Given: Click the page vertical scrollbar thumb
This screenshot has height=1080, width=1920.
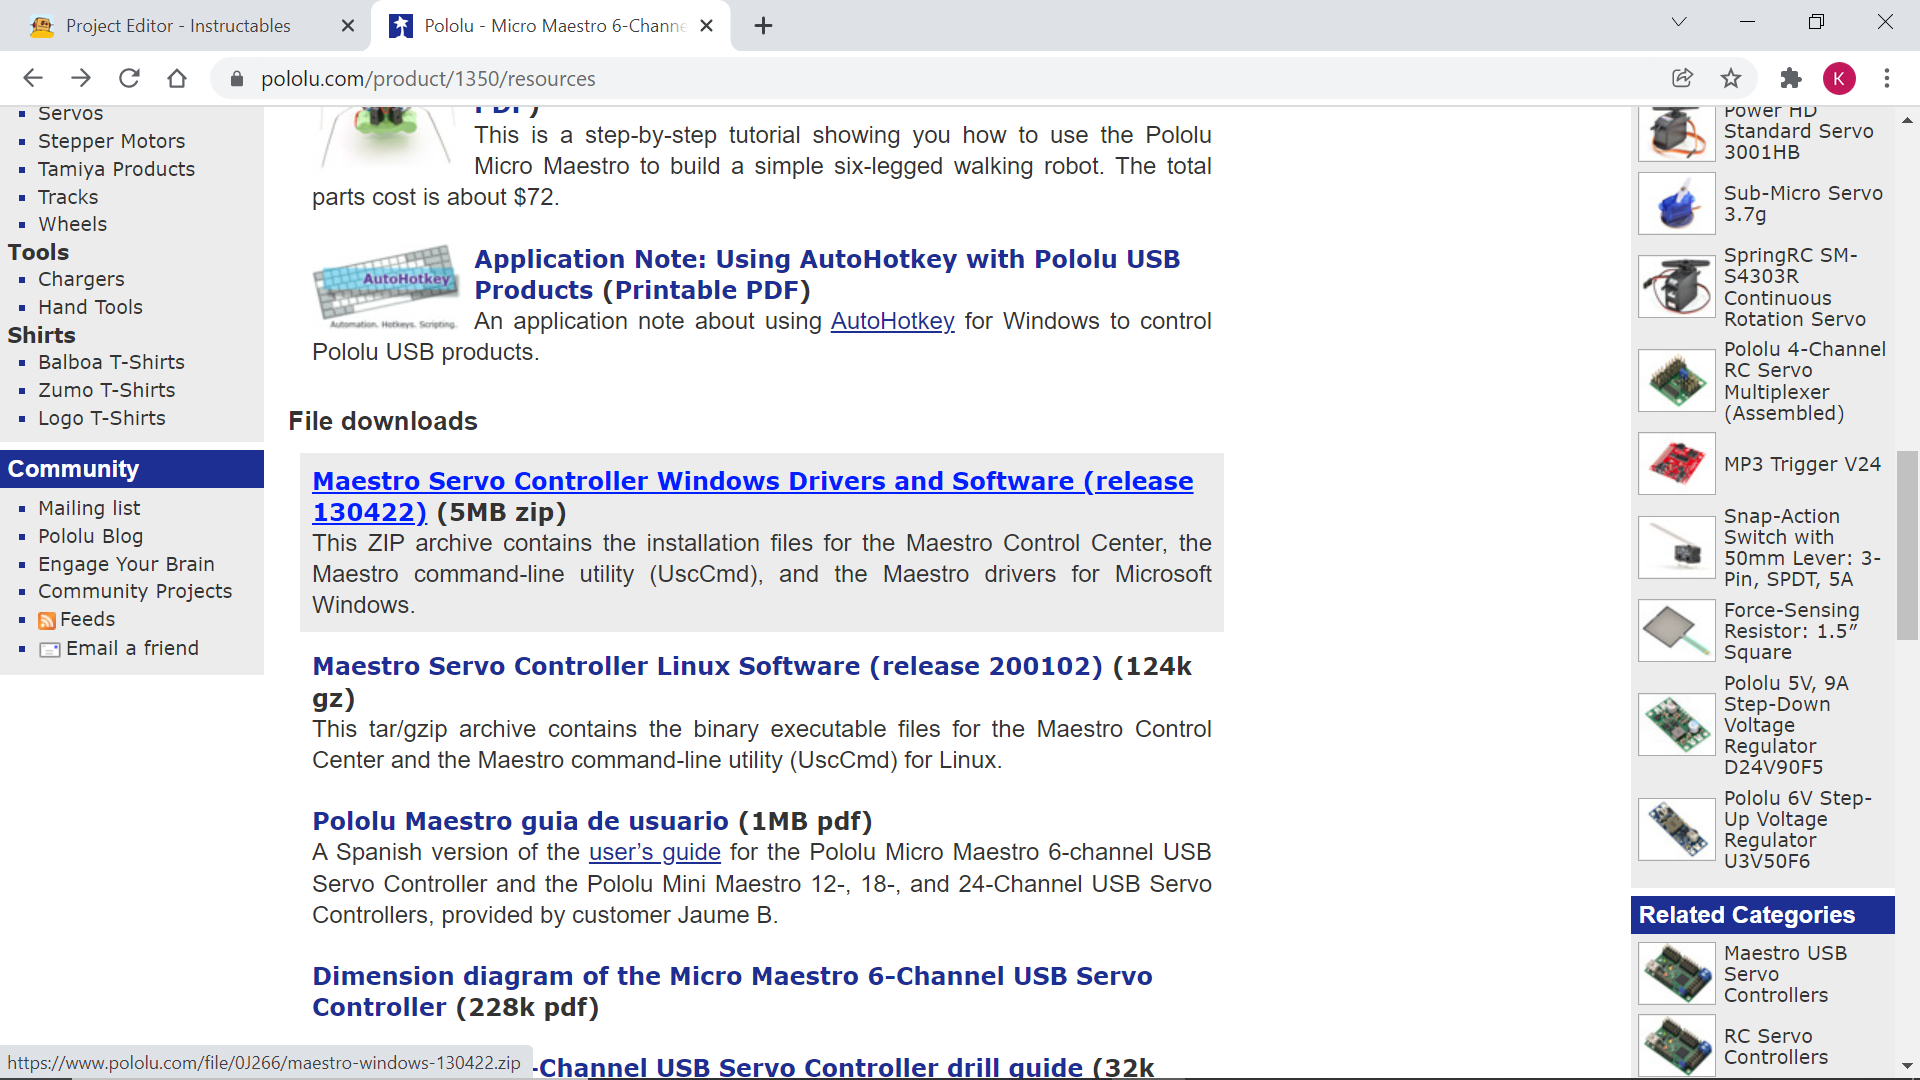Looking at the screenshot, I should click(1907, 545).
